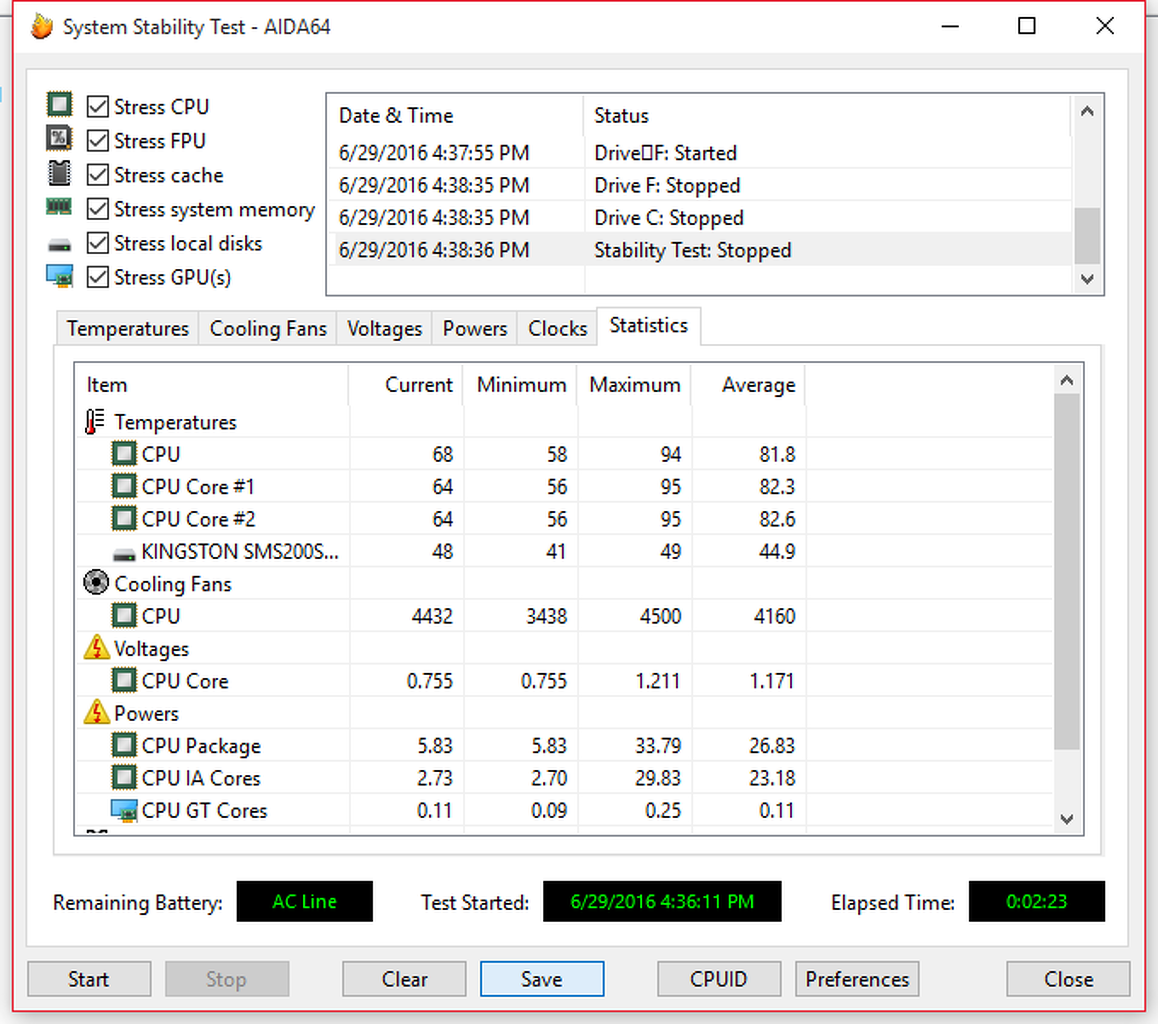Open the Powers tab
This screenshot has width=1158, height=1024.
(x=475, y=329)
